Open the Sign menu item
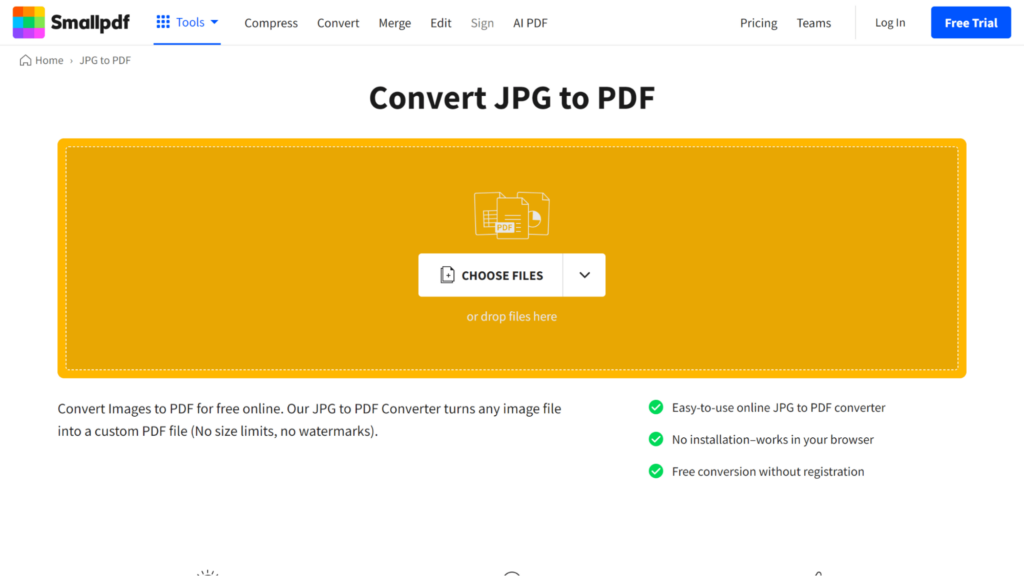 pyautogui.click(x=482, y=23)
